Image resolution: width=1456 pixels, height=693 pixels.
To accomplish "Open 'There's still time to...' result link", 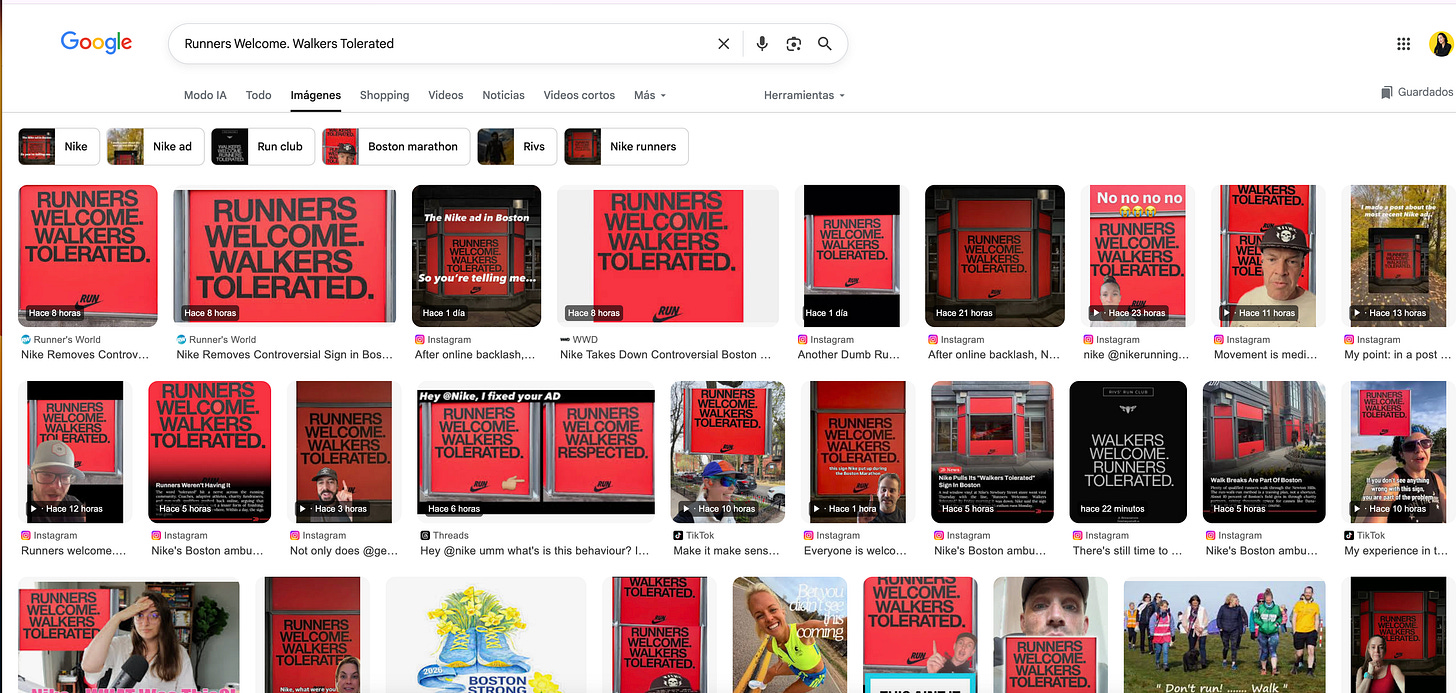I will [x=1126, y=551].
